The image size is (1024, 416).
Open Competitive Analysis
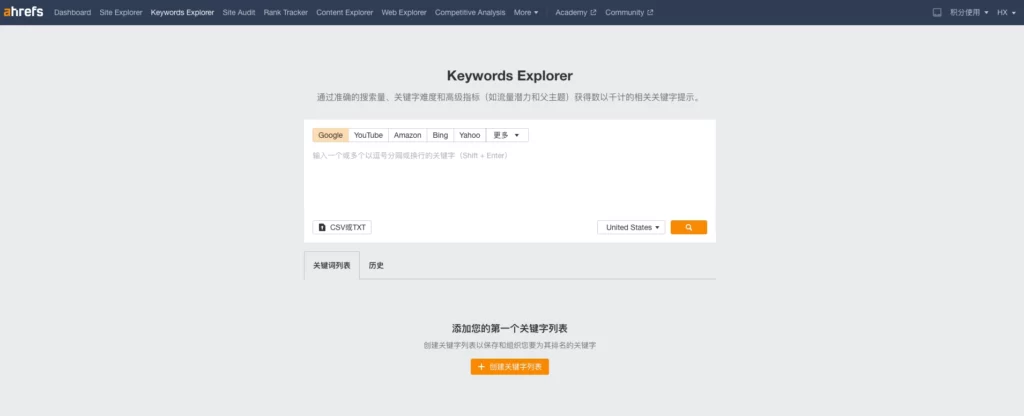pyautogui.click(x=470, y=12)
